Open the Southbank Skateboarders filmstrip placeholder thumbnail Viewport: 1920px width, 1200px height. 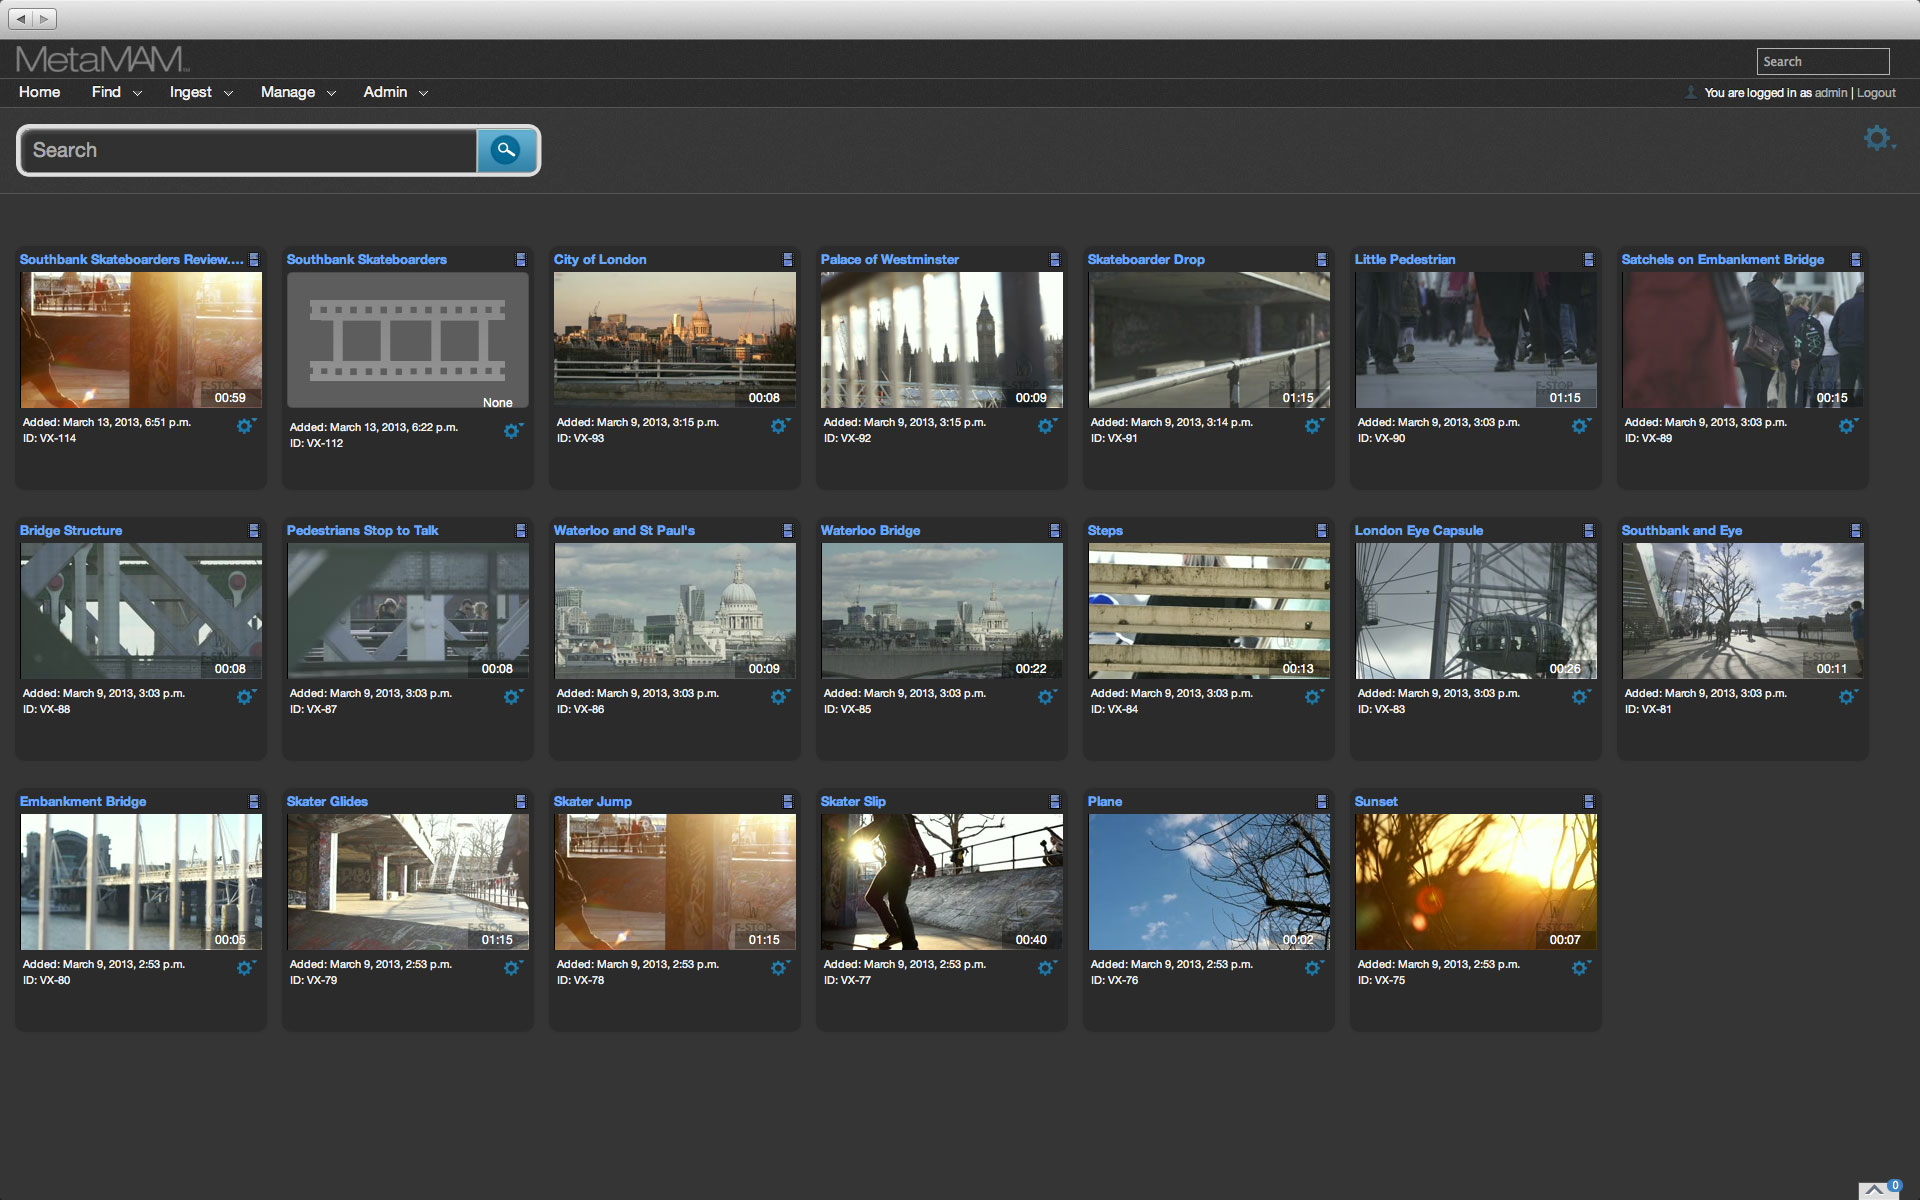[x=408, y=340]
